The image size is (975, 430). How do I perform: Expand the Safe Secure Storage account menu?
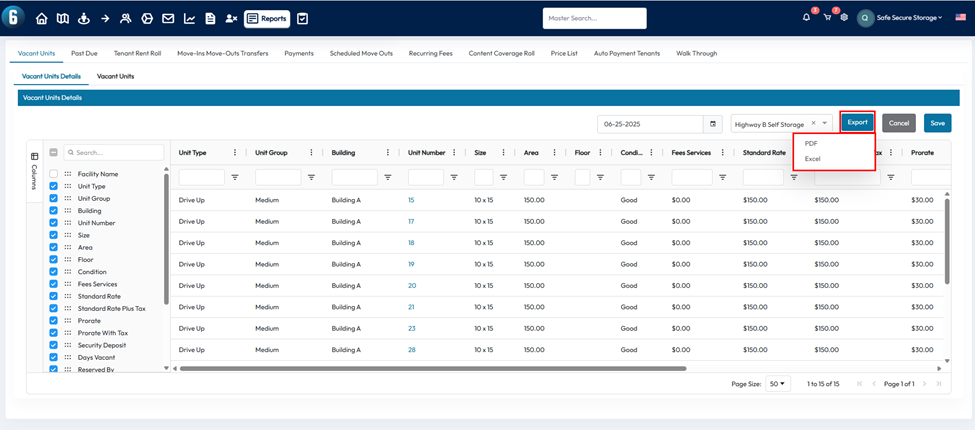click(908, 18)
